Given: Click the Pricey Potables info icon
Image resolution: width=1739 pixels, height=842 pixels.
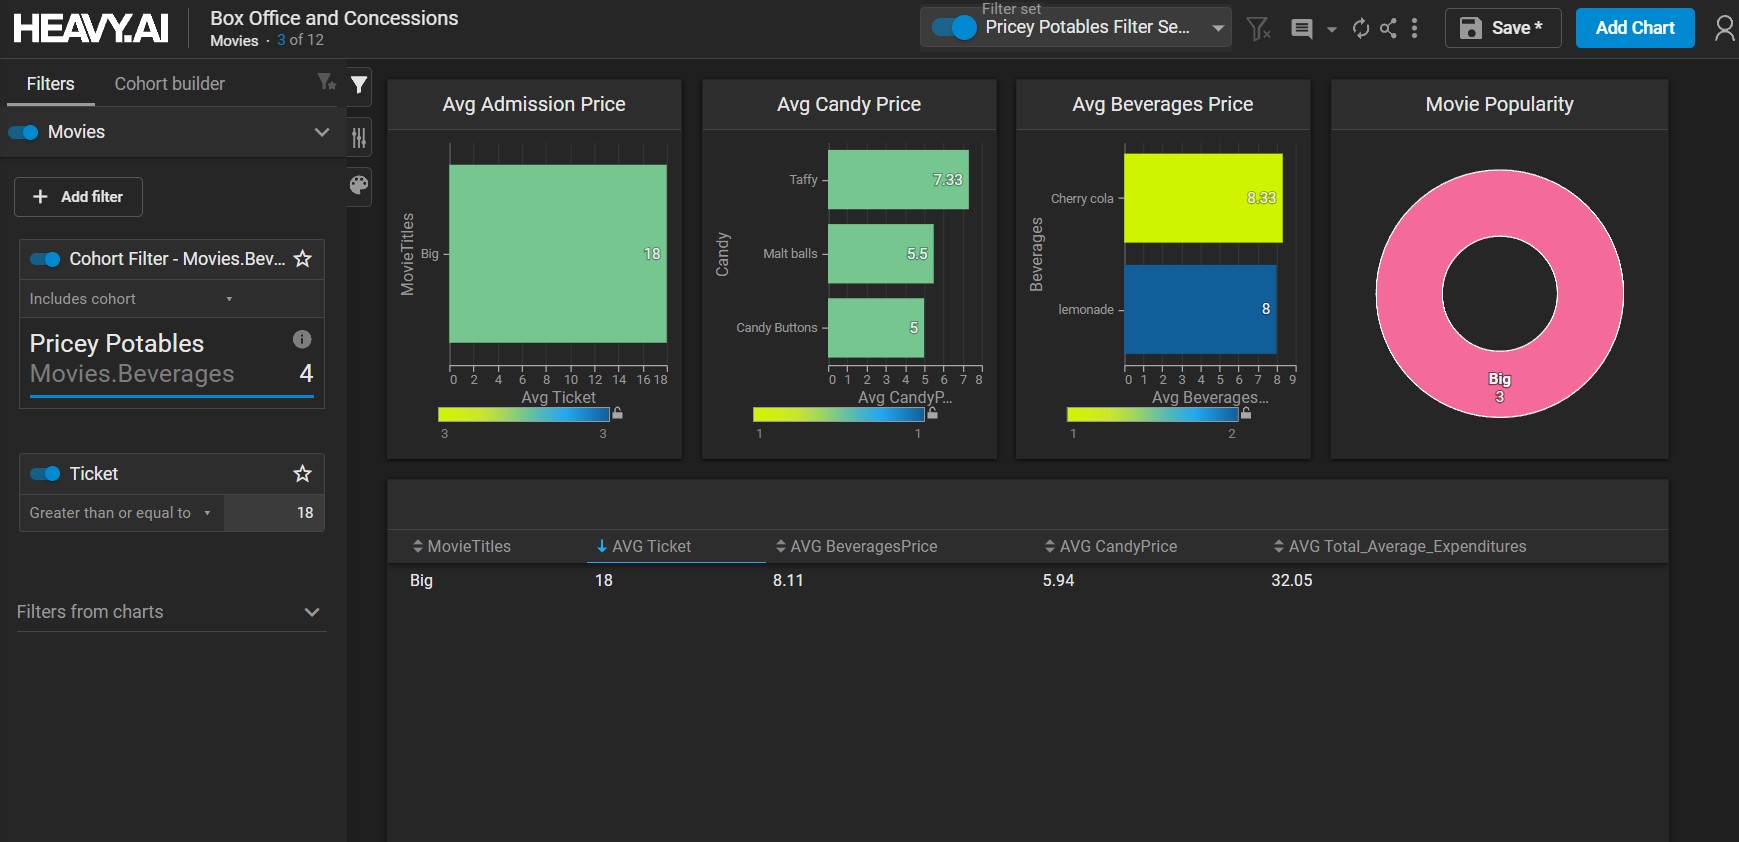Looking at the screenshot, I should (x=301, y=339).
